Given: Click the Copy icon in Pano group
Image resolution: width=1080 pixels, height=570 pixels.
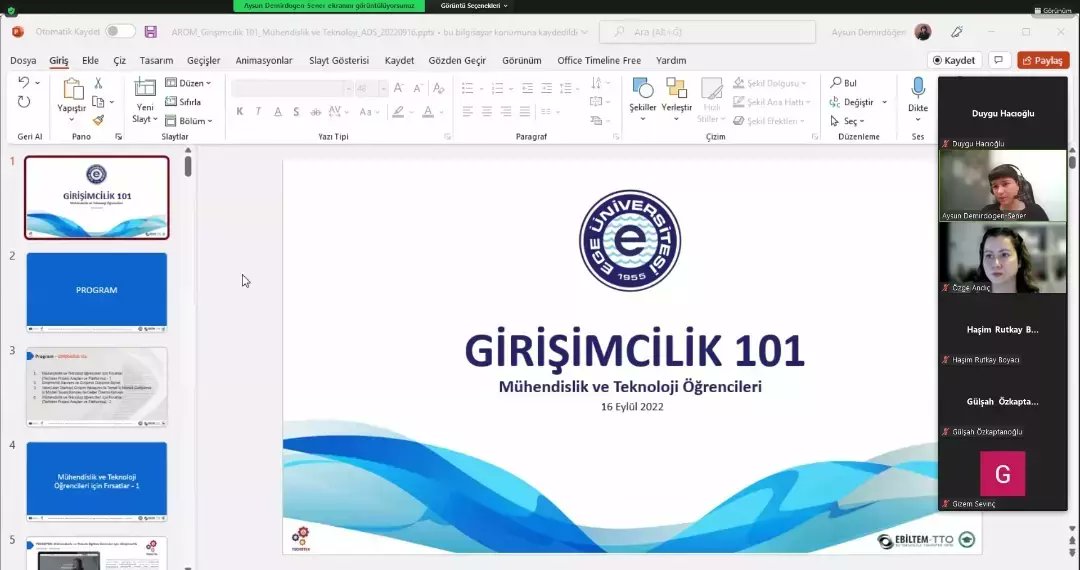Looking at the screenshot, I should coord(98,102).
